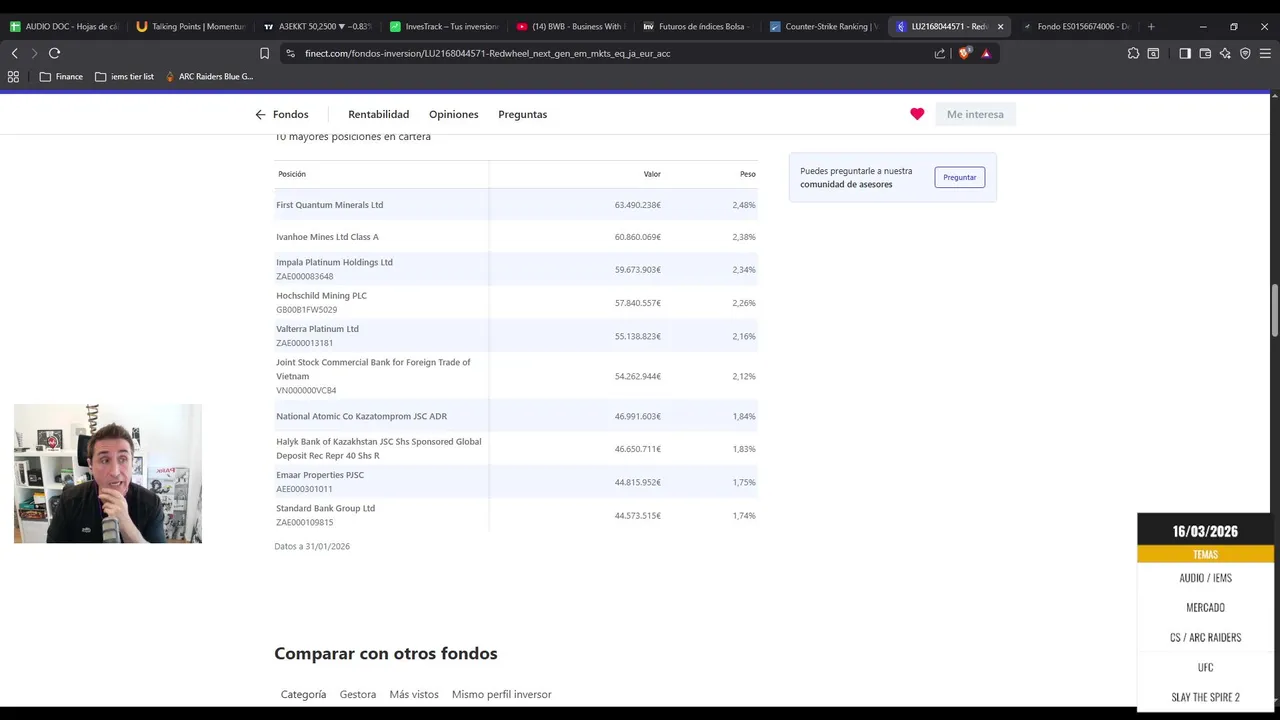Click the back arrow next to Fondos
The image size is (1280, 720).
(260, 114)
